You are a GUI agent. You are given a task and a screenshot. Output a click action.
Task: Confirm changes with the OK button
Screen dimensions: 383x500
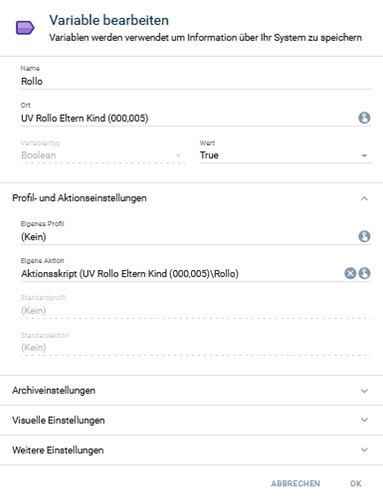tap(356, 483)
